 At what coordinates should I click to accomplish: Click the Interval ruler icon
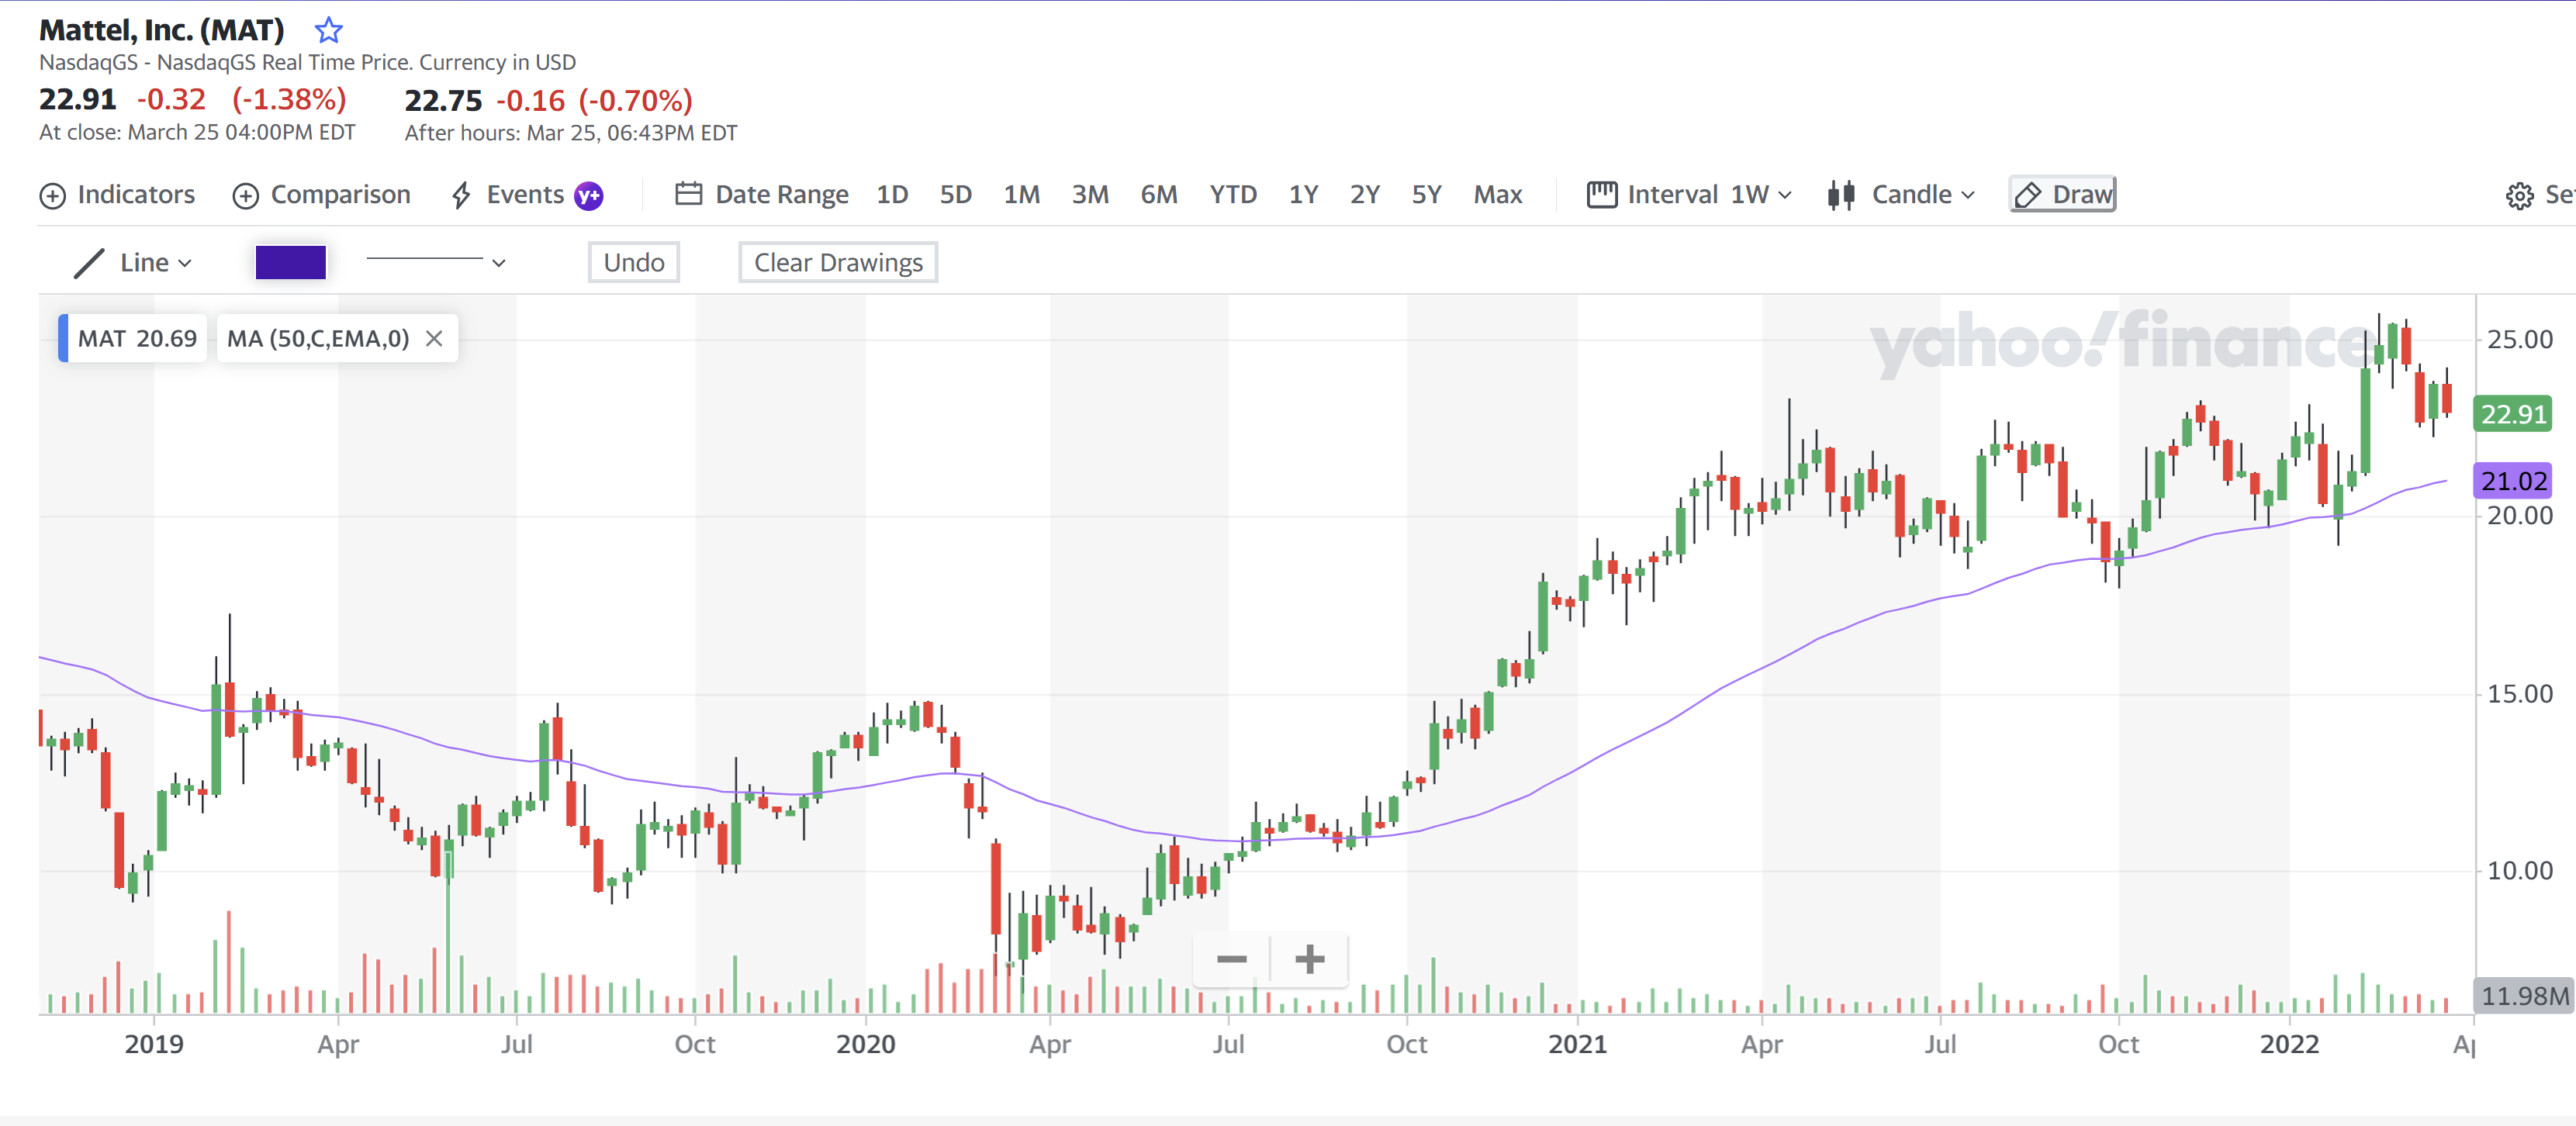tap(1601, 194)
